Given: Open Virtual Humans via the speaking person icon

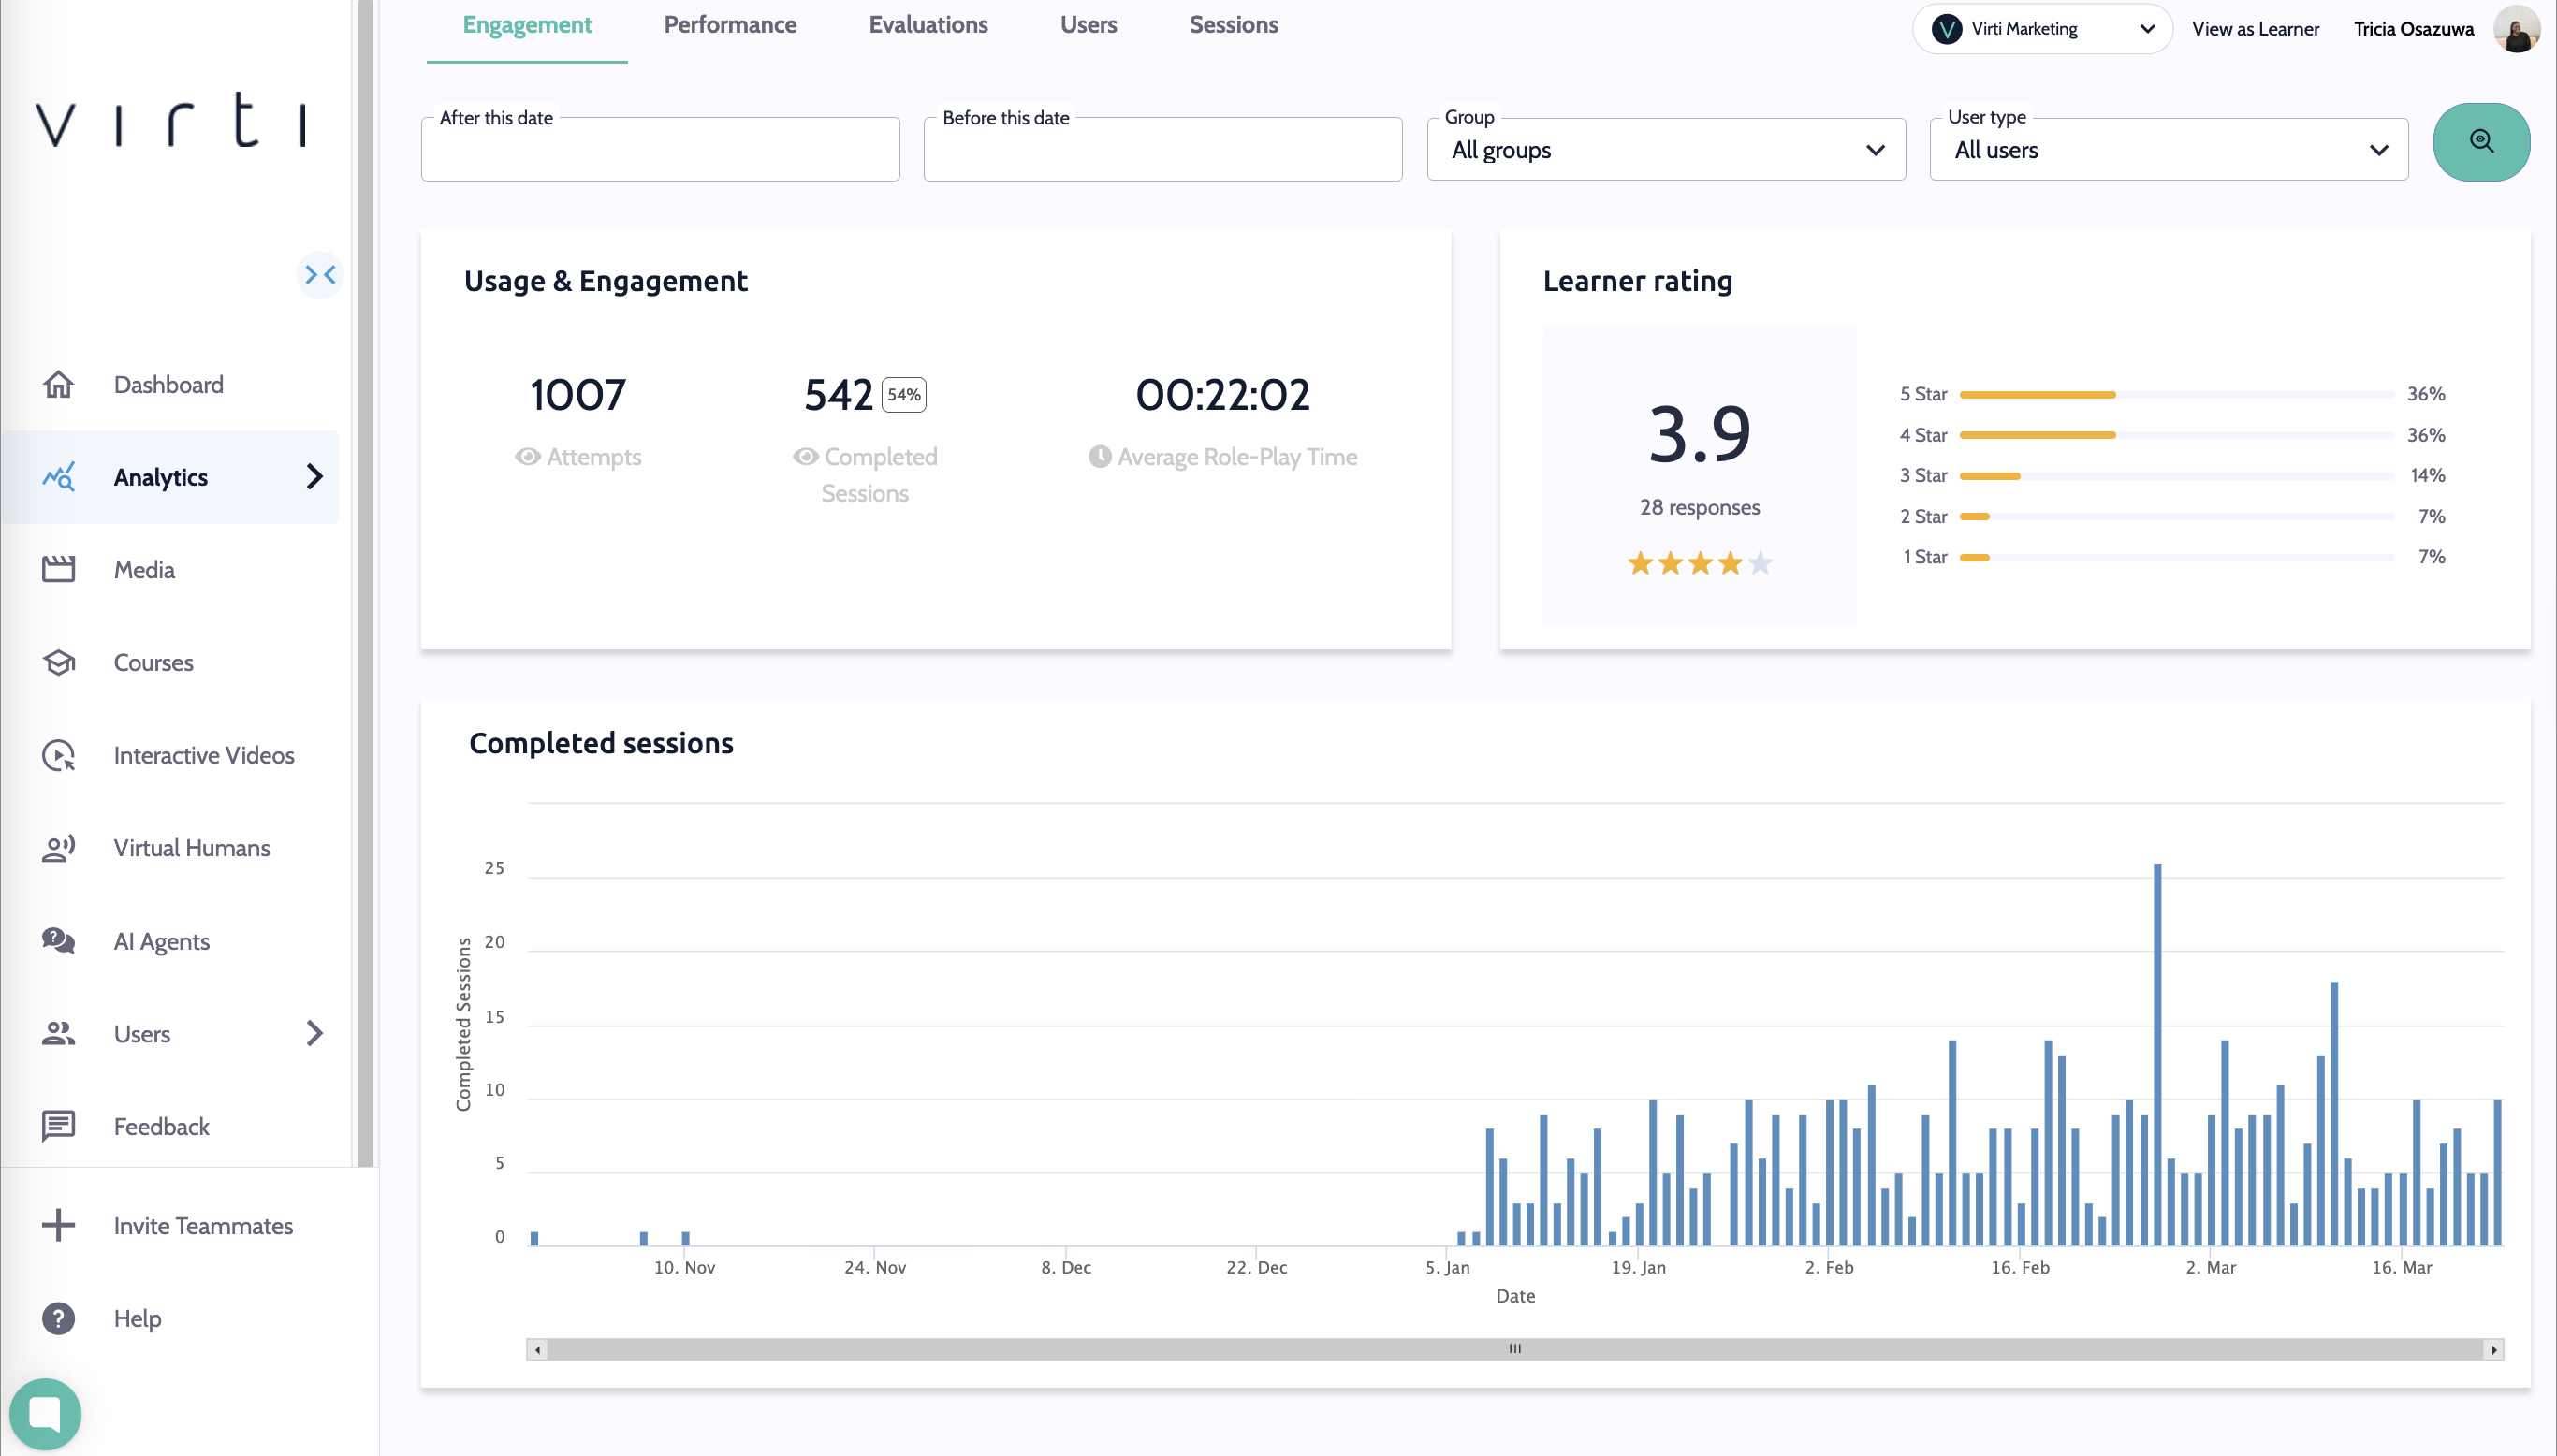Looking at the screenshot, I should pyautogui.click(x=58, y=848).
